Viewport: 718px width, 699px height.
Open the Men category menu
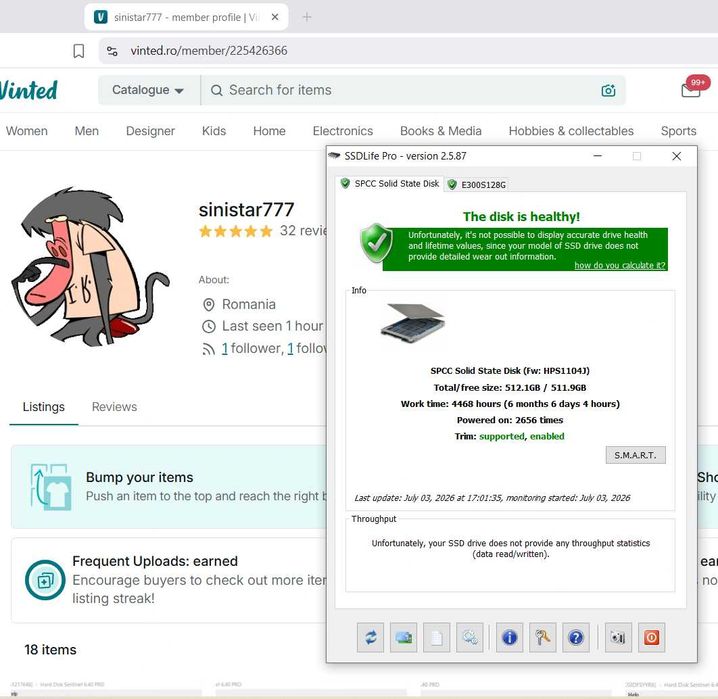[87, 131]
